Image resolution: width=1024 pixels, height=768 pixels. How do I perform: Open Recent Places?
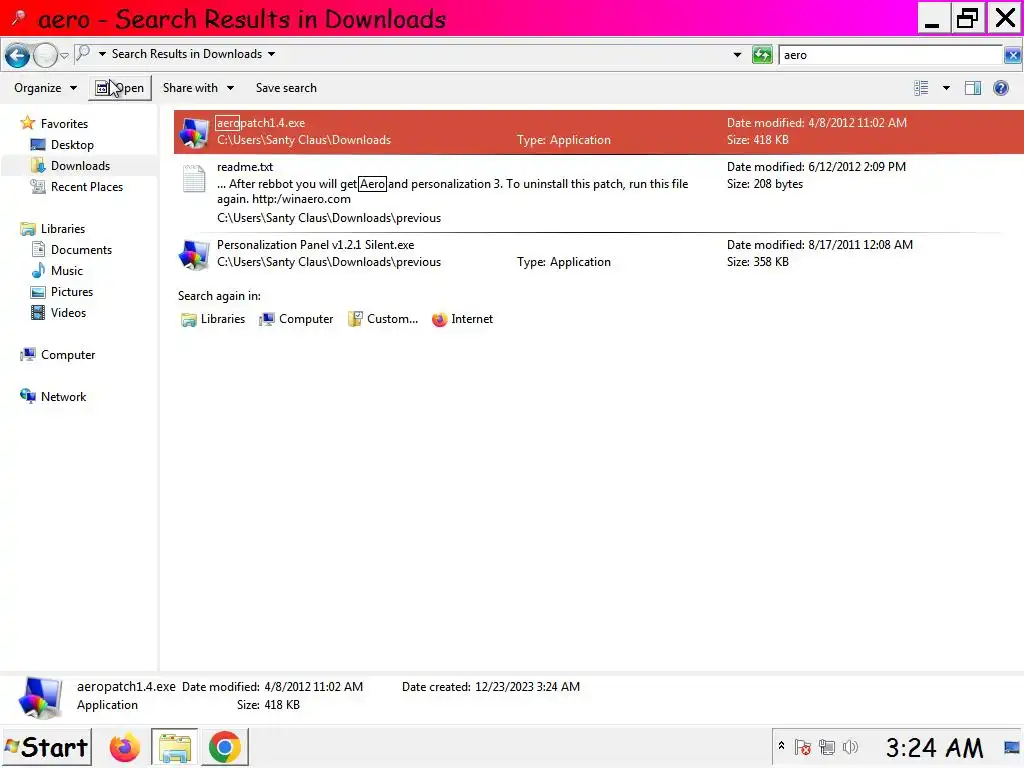coord(87,187)
